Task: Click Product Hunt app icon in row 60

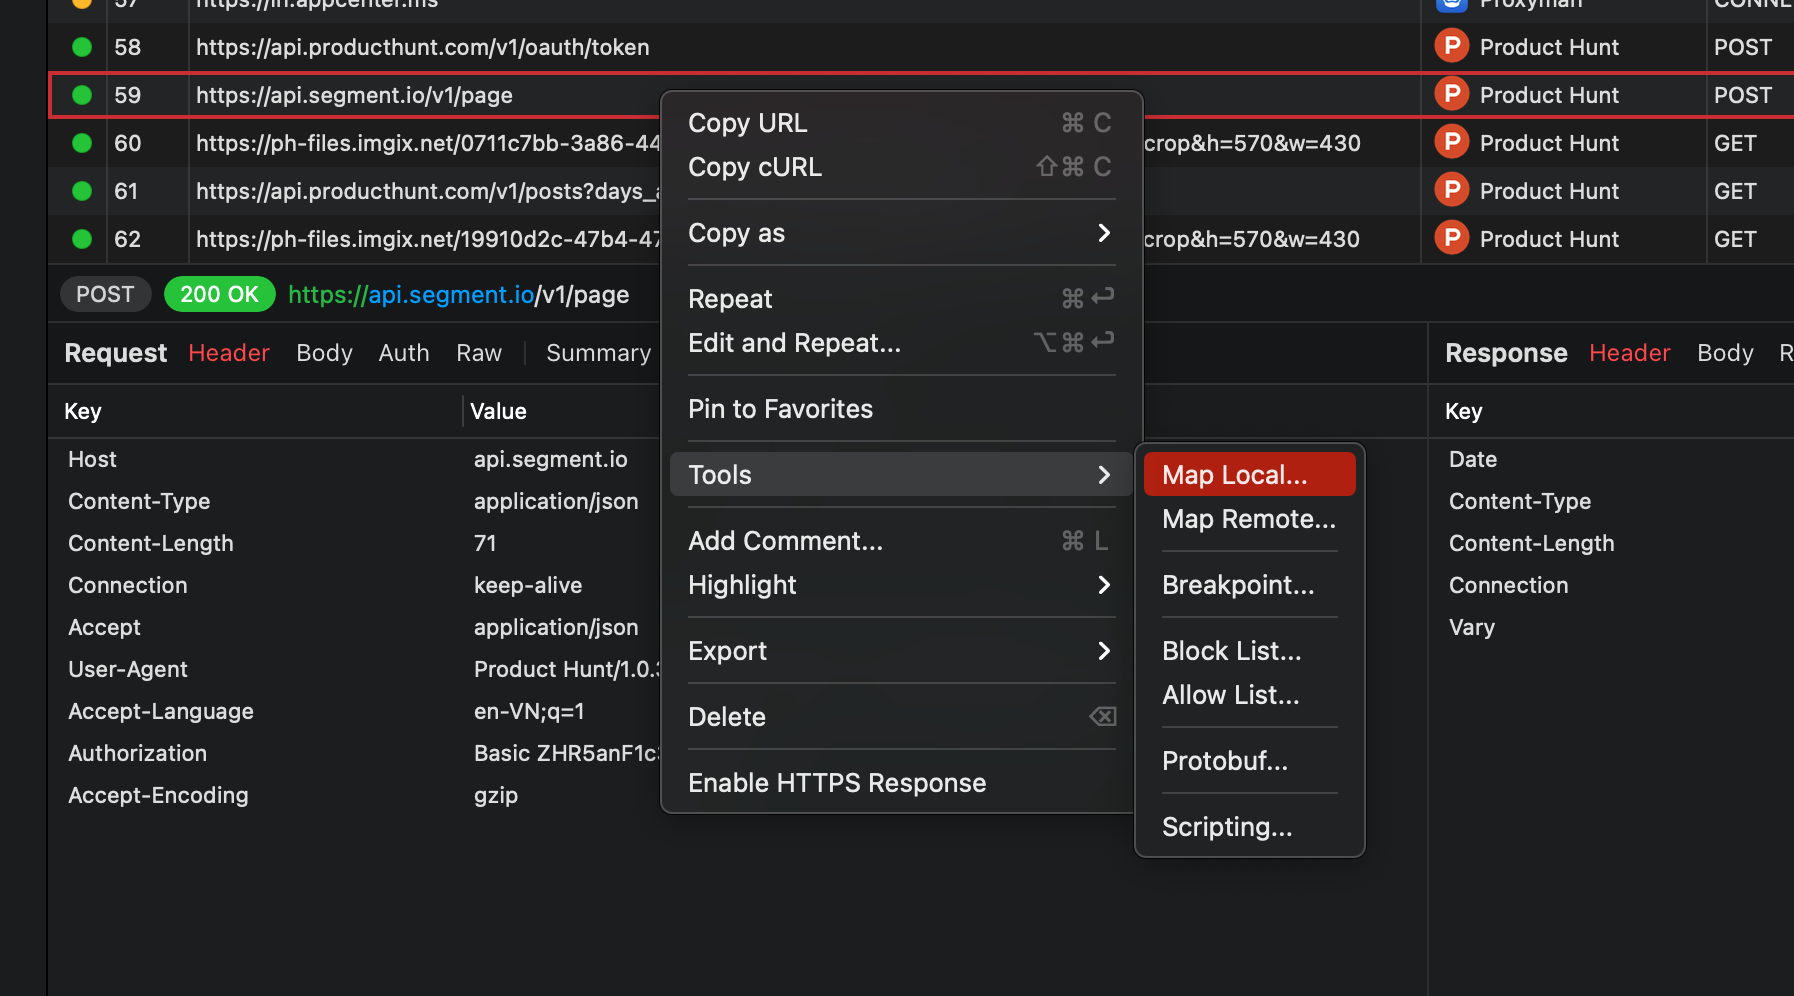Action: point(1451,142)
